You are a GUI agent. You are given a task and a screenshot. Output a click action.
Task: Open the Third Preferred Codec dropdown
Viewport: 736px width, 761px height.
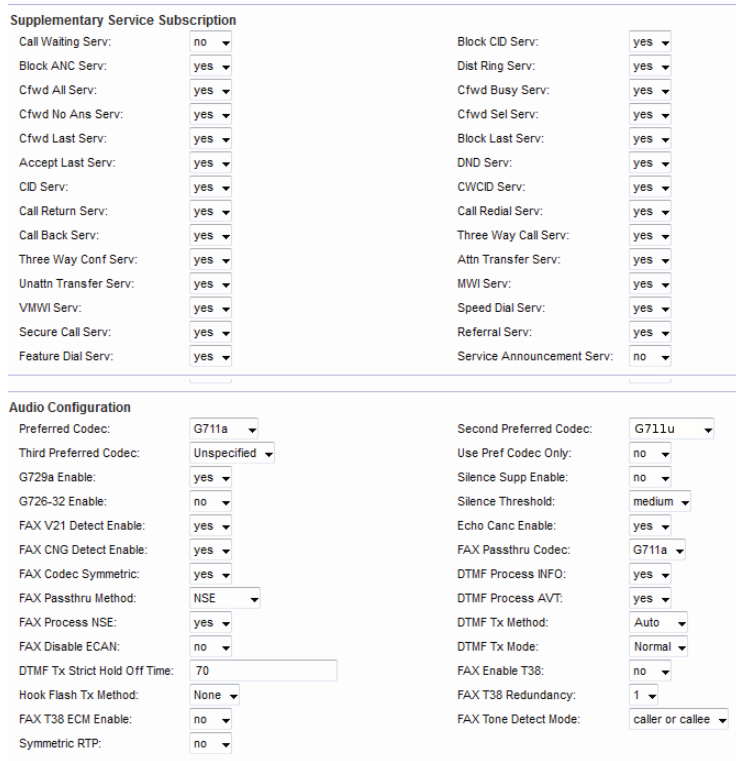click(233, 453)
